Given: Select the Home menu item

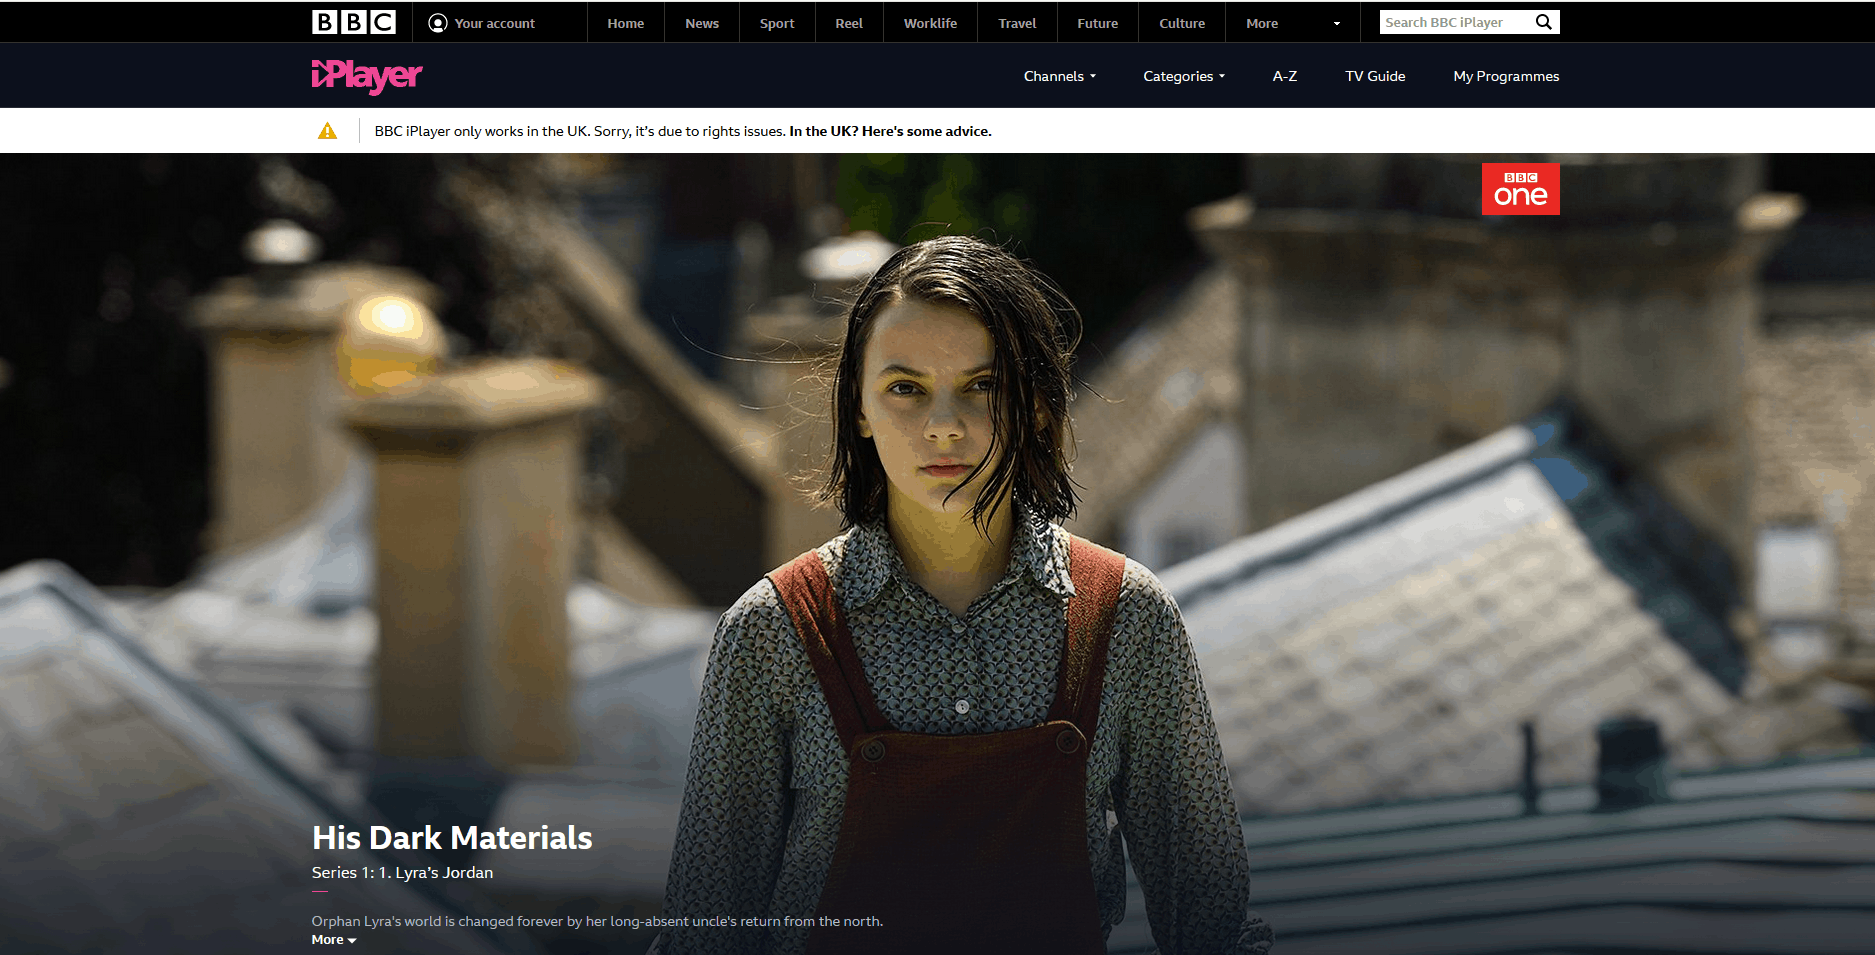Looking at the screenshot, I should (x=625, y=22).
